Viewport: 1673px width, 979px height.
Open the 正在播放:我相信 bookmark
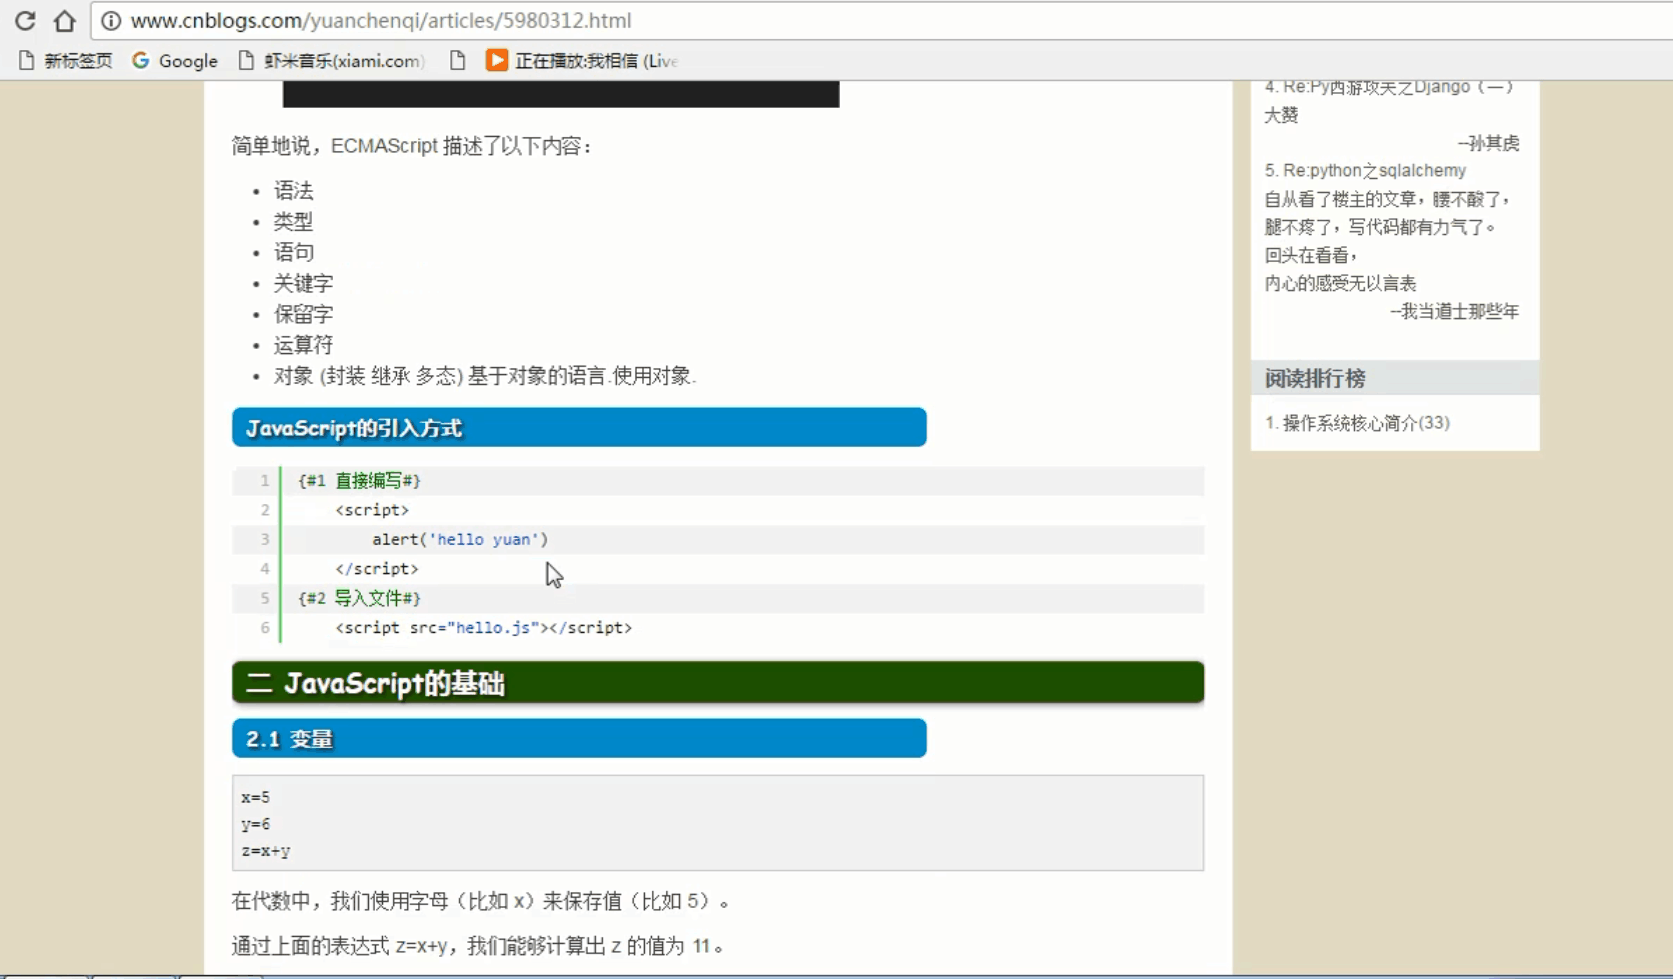pyautogui.click(x=582, y=61)
